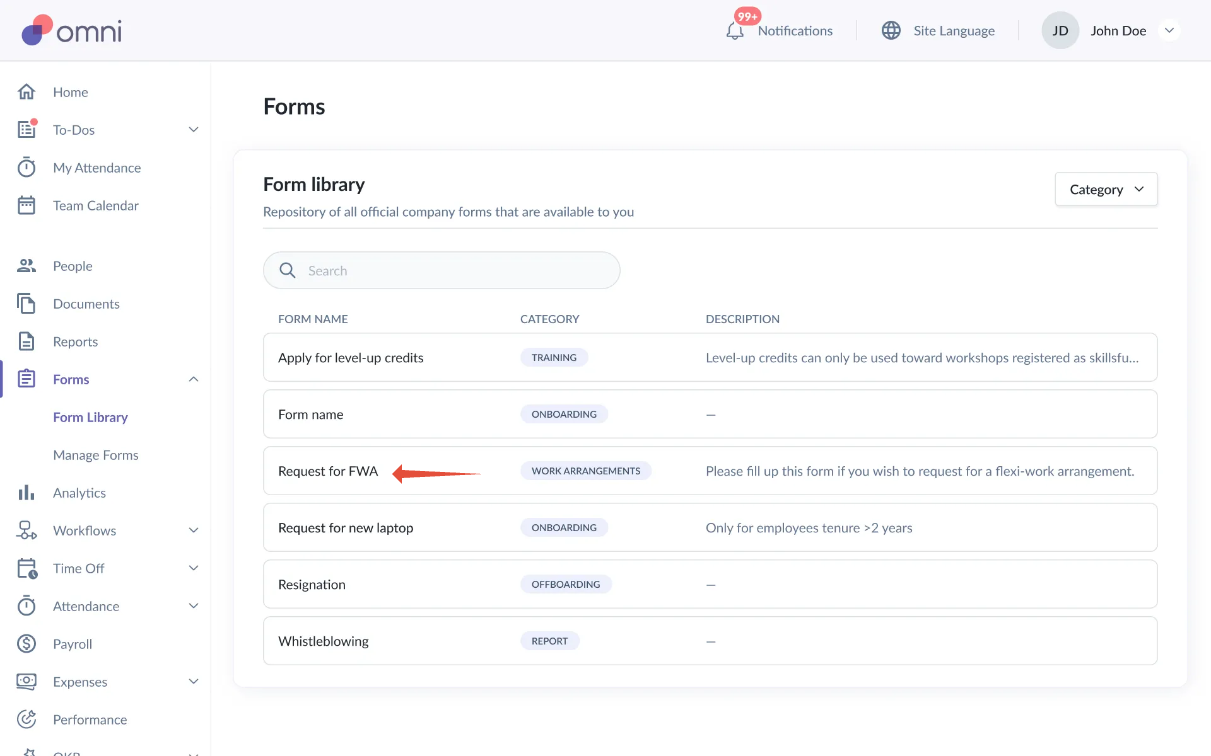
Task: Click the My Attendance stopwatch icon
Action: coord(27,167)
